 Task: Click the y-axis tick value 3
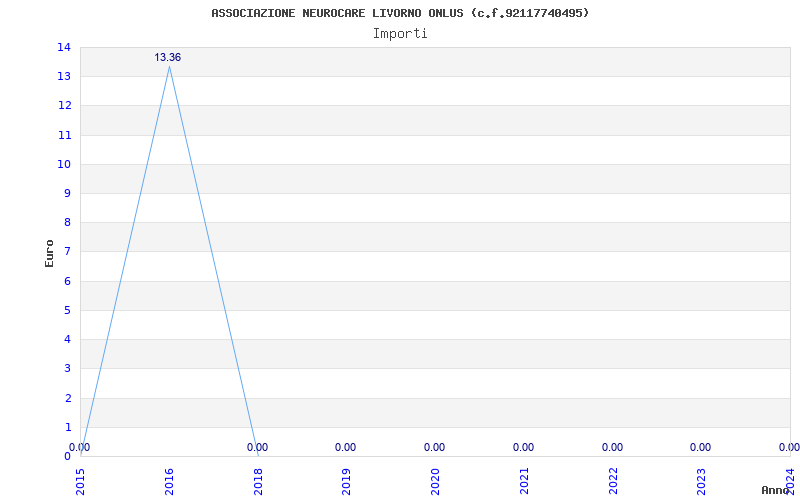click(68, 368)
